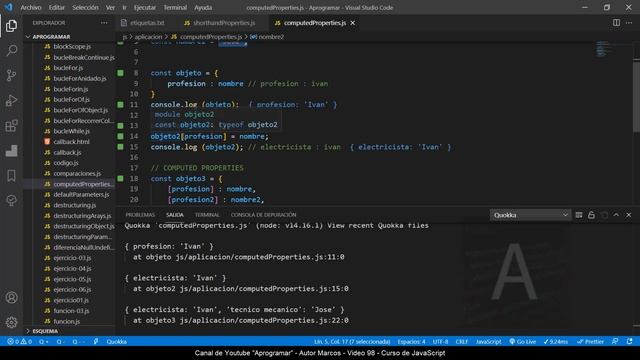
Task: Click the errors and warnings status indicator
Action: (x=20, y=342)
